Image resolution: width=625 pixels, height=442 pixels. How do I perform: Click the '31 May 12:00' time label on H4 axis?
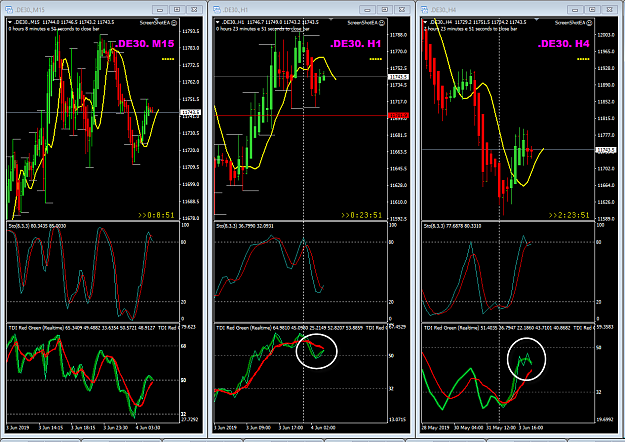[x=501, y=428]
